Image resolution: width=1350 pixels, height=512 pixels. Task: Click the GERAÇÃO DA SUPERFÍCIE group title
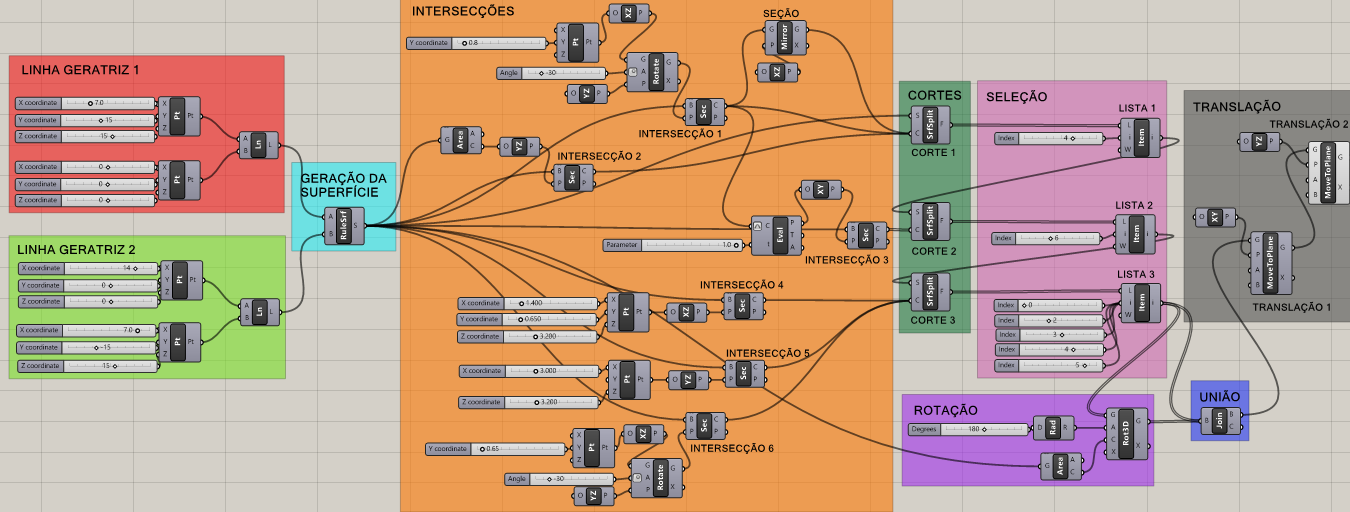(x=342, y=185)
